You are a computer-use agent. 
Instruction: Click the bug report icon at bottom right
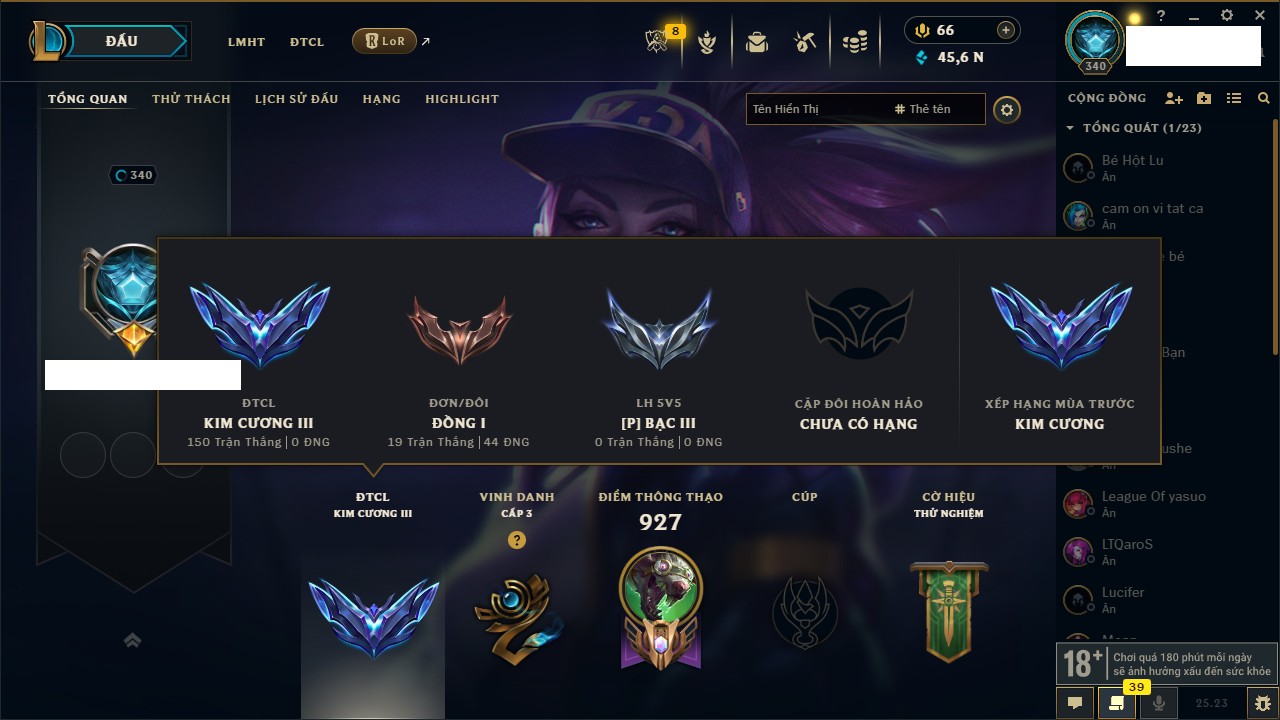tap(1263, 703)
